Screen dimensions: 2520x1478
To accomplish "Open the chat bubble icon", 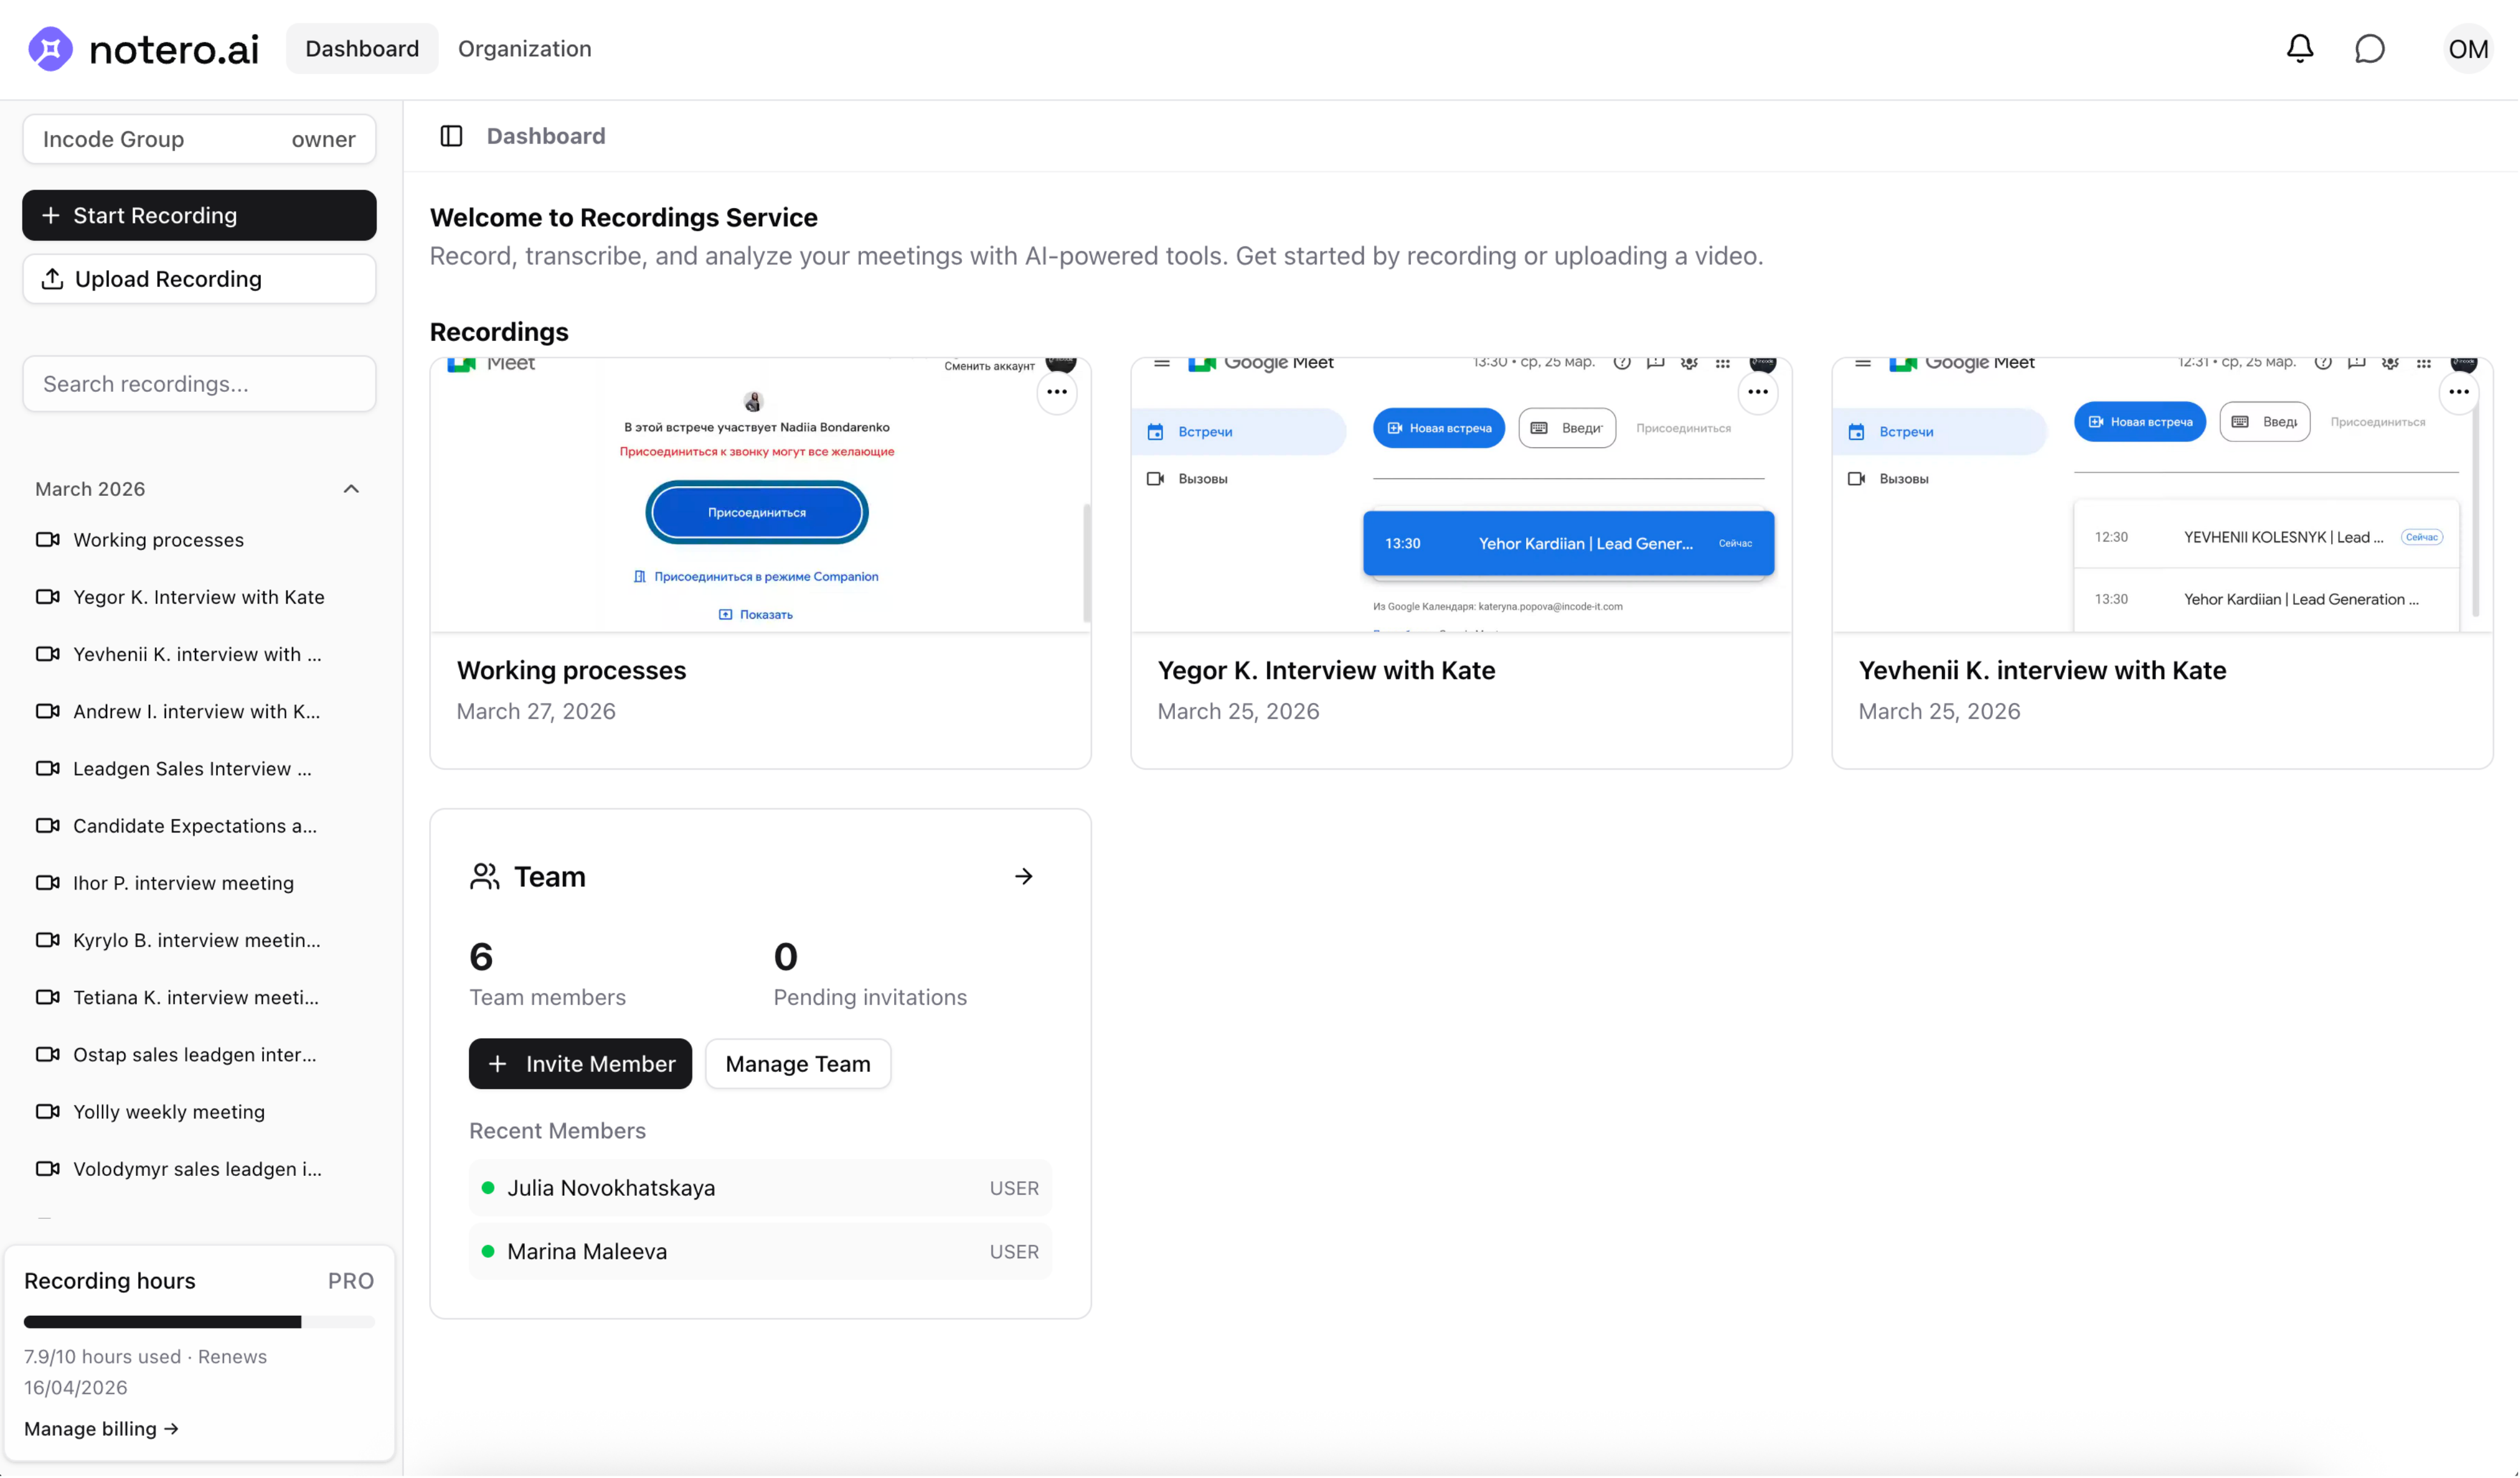I will tap(2369, 48).
